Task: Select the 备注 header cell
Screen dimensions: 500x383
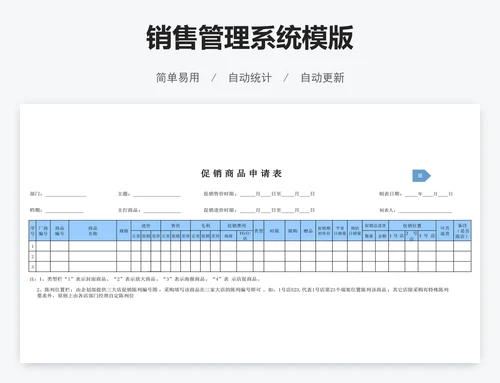Action: coord(462,231)
